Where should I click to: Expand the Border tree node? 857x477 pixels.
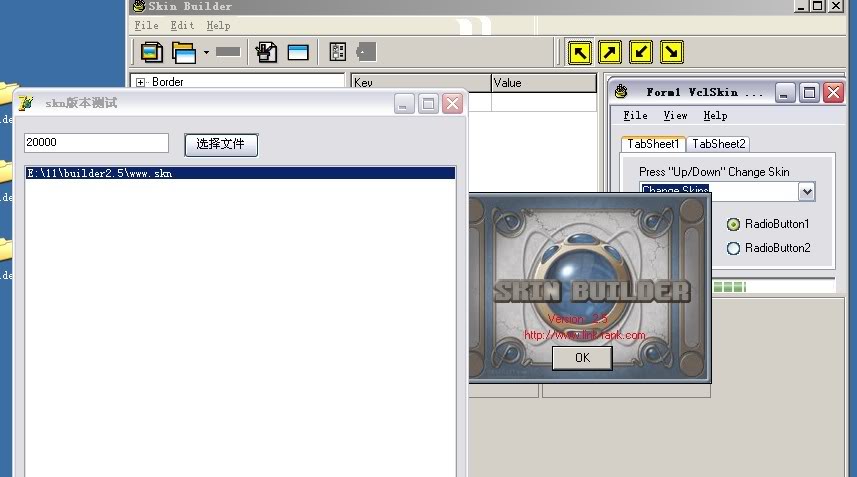140,83
